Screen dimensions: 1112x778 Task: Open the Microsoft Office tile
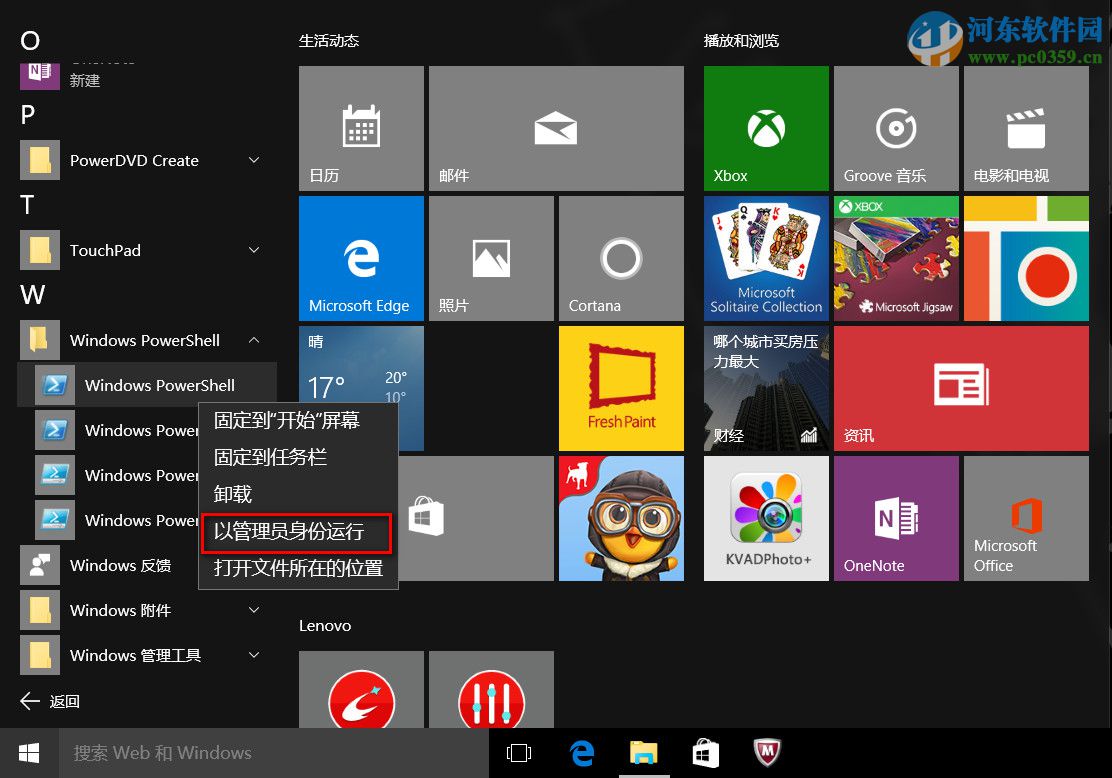(x=1026, y=518)
